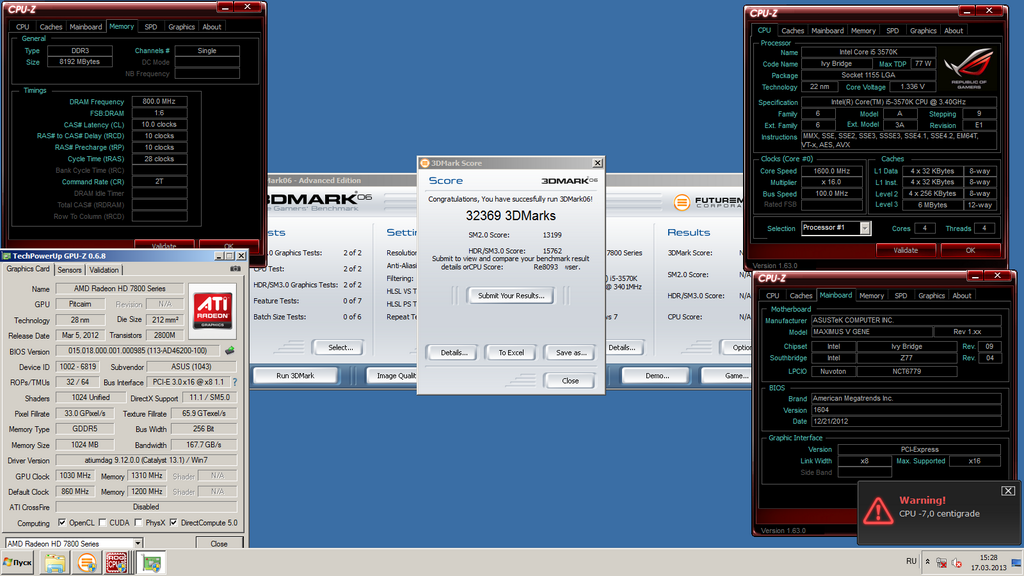Image resolution: width=1024 pixels, height=576 pixels.
Task: Click the Details button in score dialog
Action: (x=454, y=353)
